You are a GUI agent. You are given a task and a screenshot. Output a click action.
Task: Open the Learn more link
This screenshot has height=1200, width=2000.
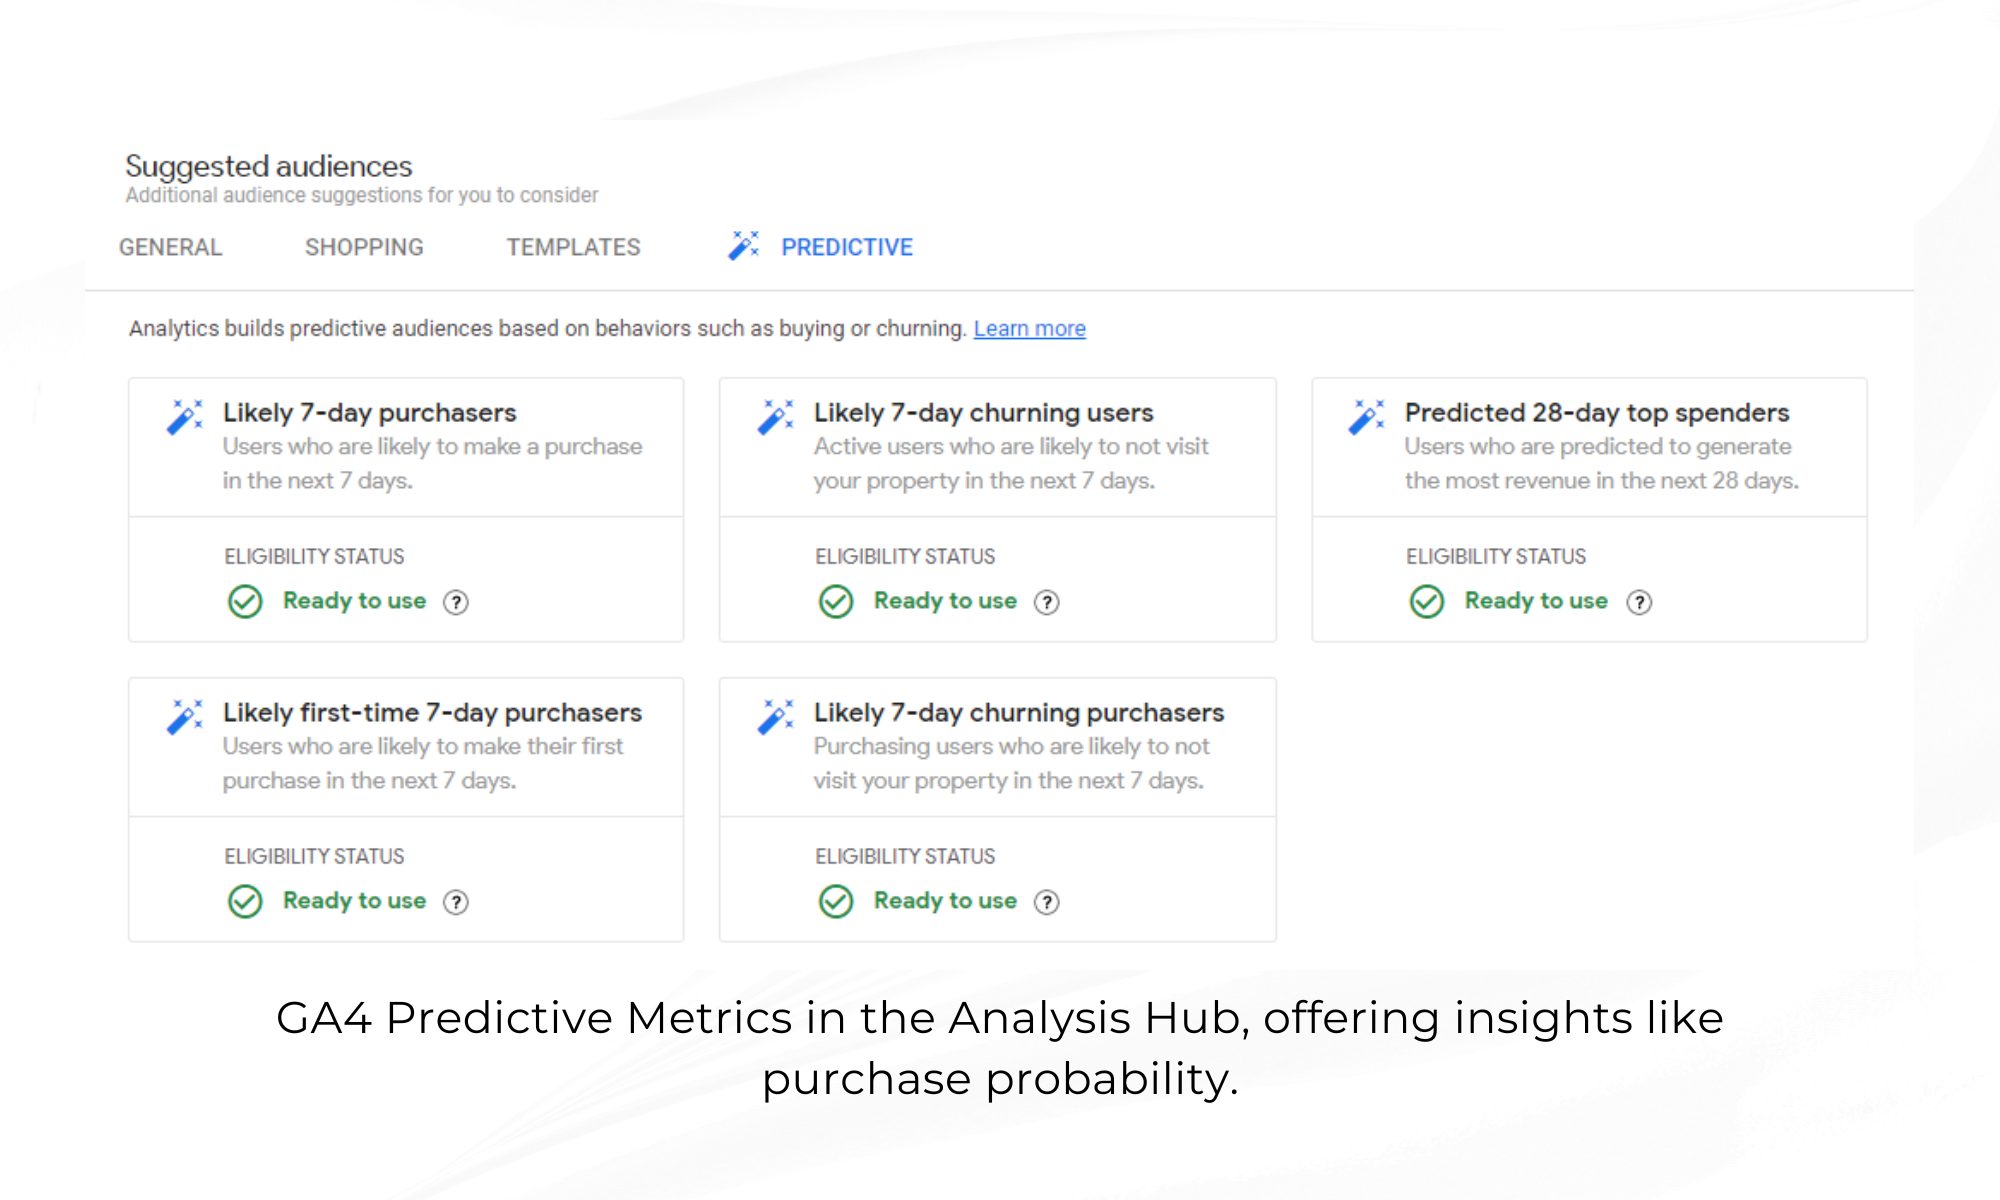click(x=1029, y=329)
